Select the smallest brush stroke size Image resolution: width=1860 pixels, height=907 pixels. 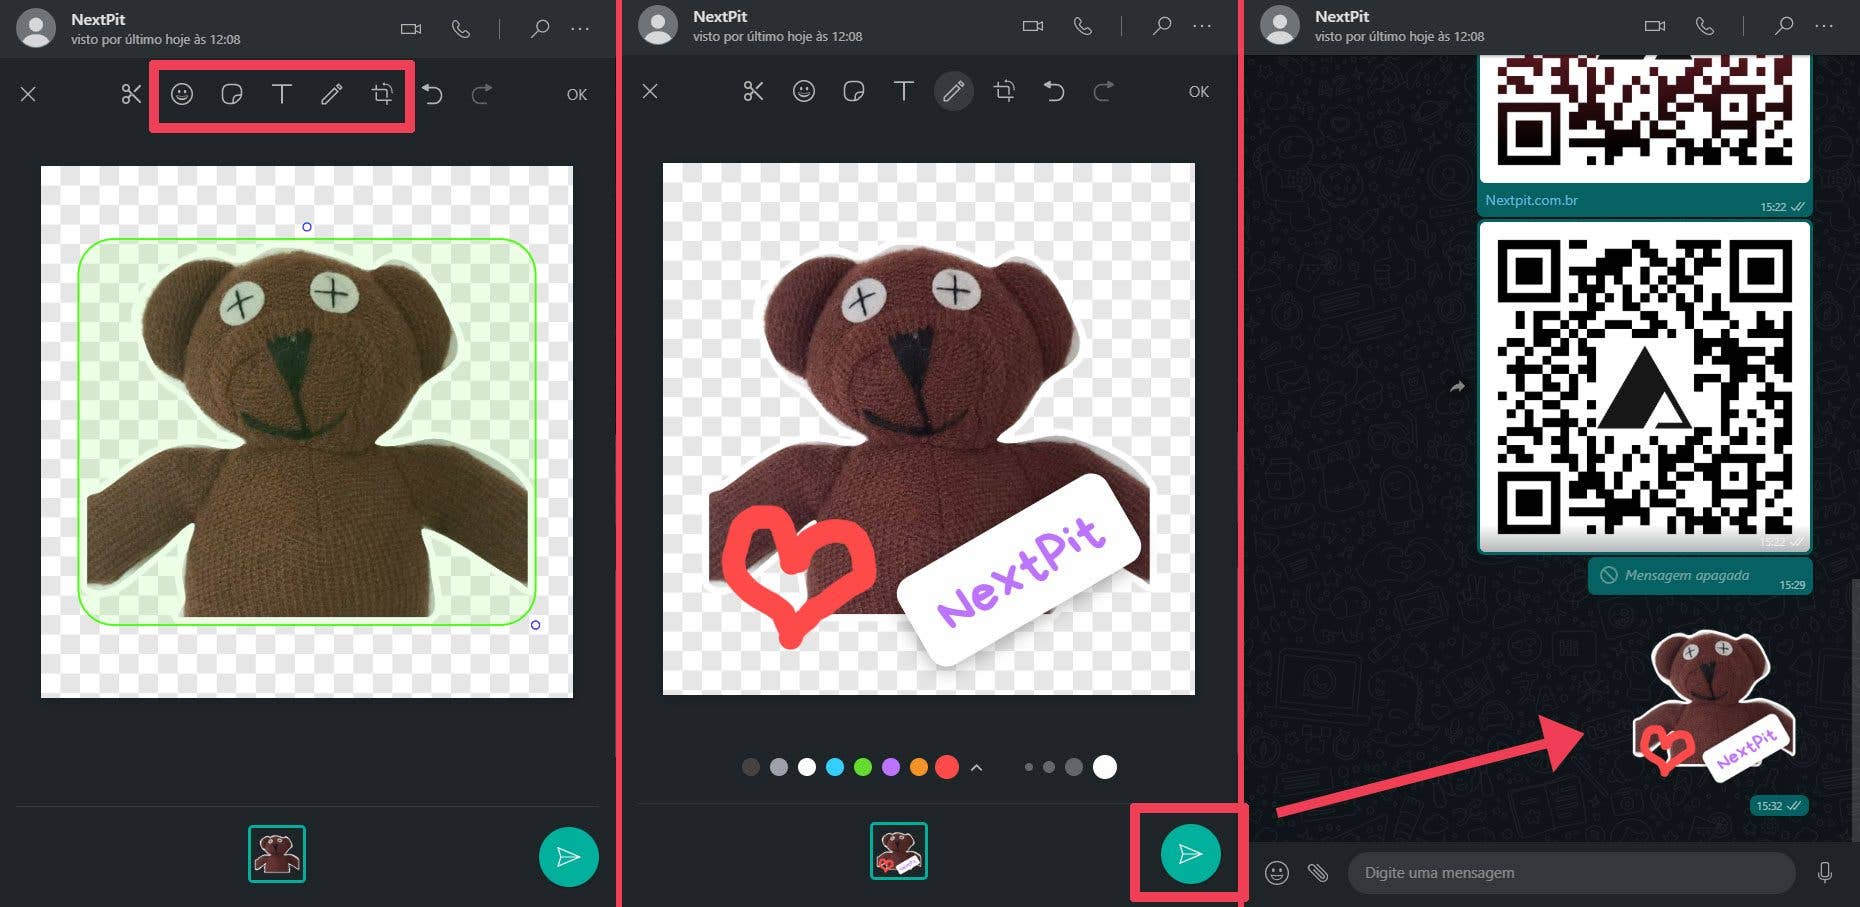click(1030, 767)
